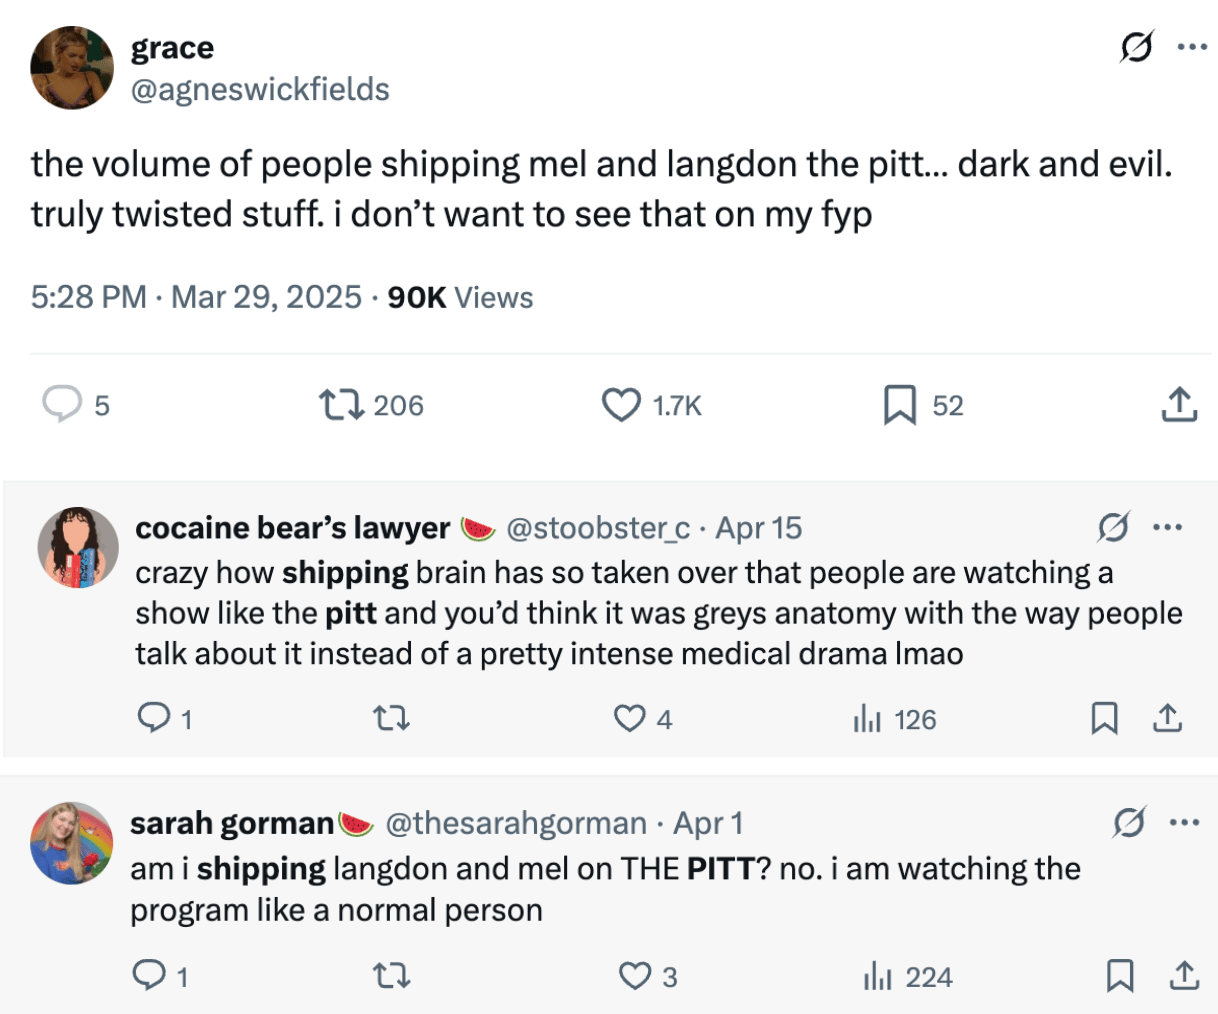Retweet grace's post with 206 reposts

coord(341,405)
